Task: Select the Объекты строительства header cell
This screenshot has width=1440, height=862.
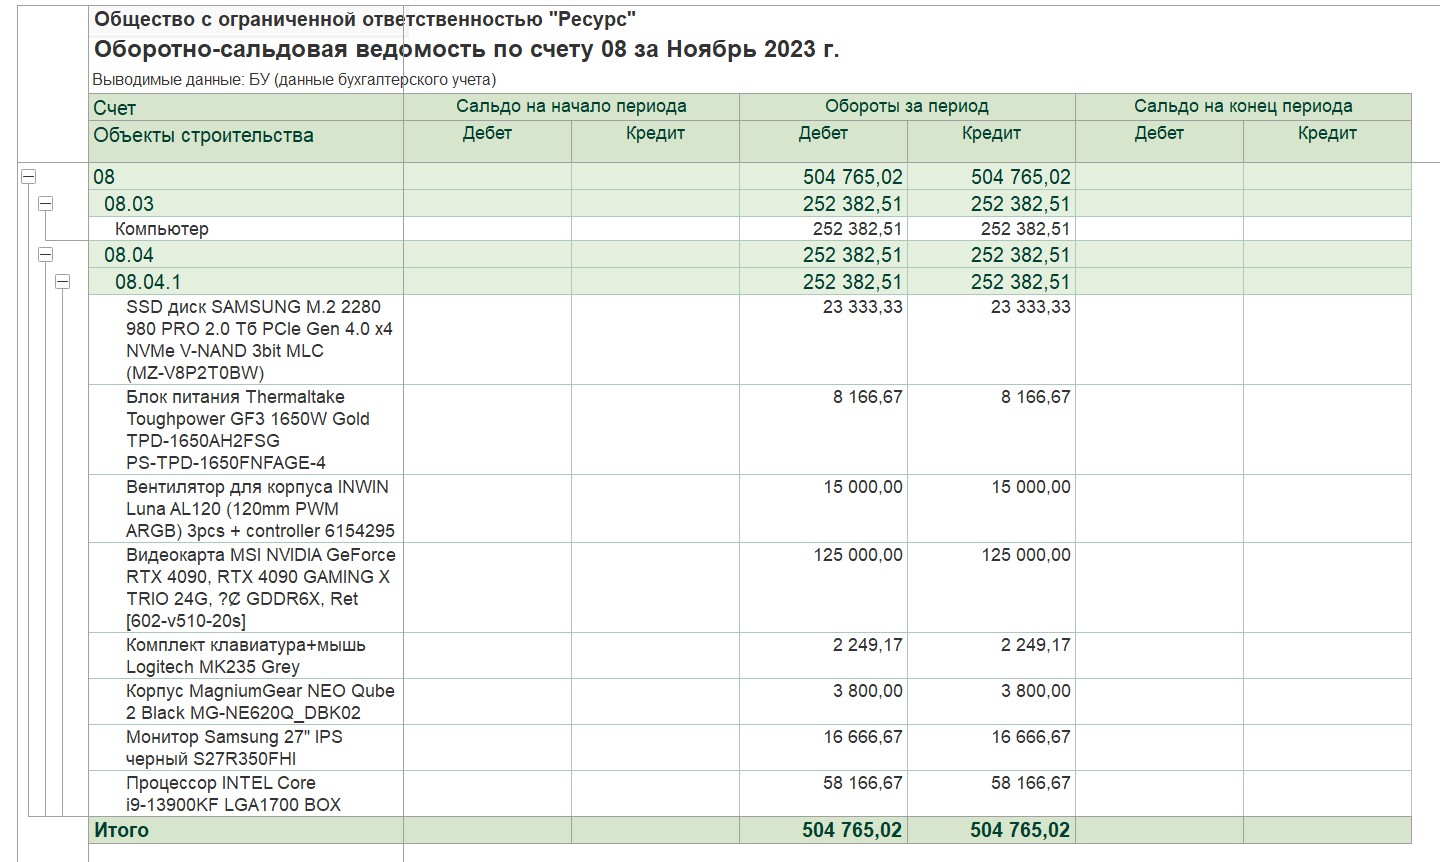Action: click(246, 142)
